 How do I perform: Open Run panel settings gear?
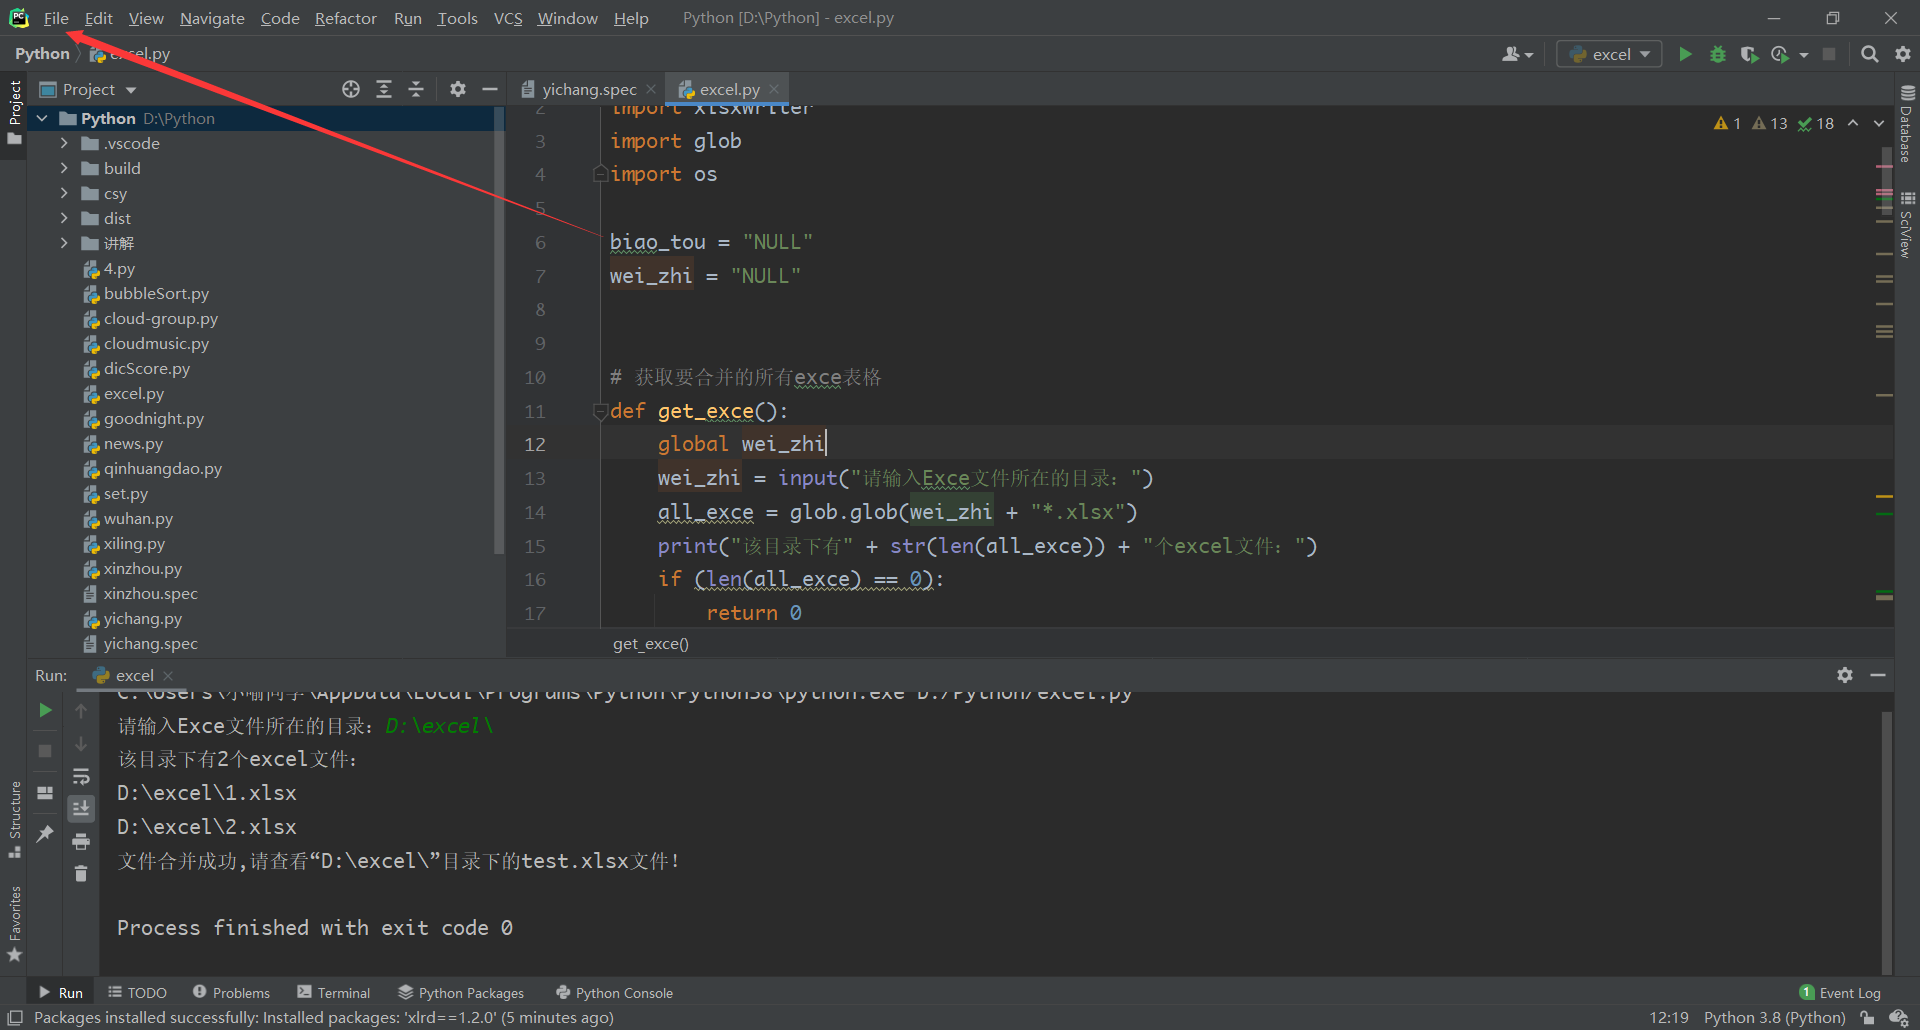(x=1845, y=675)
